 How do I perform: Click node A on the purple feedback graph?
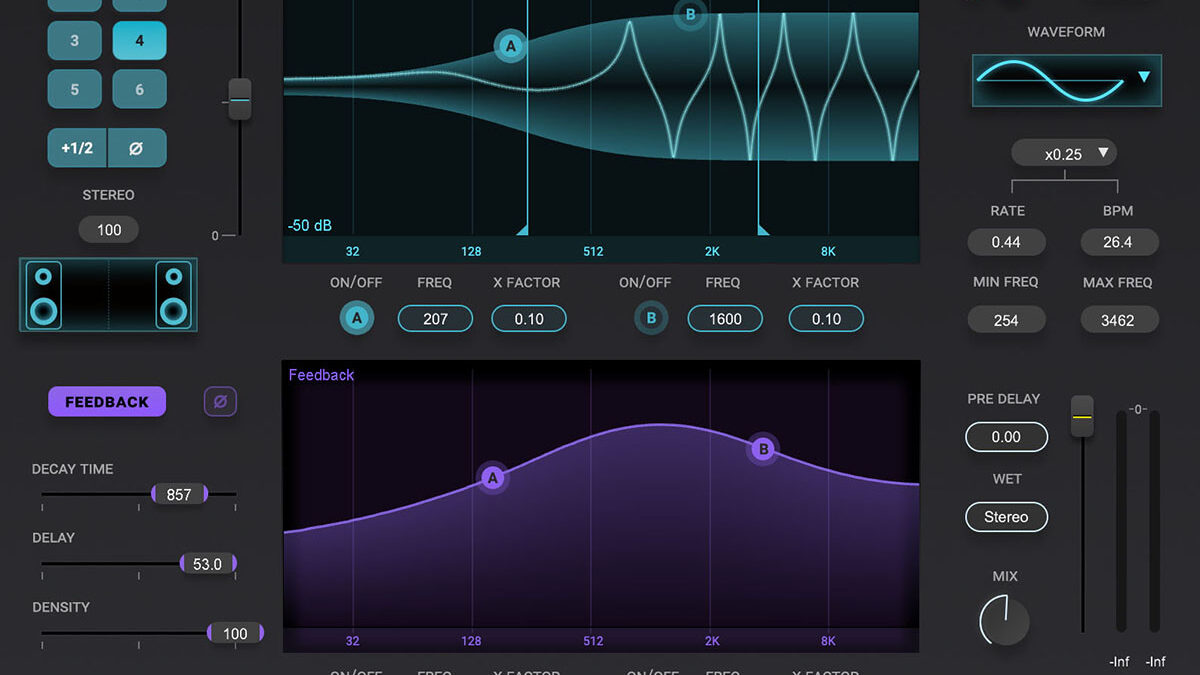click(x=492, y=478)
